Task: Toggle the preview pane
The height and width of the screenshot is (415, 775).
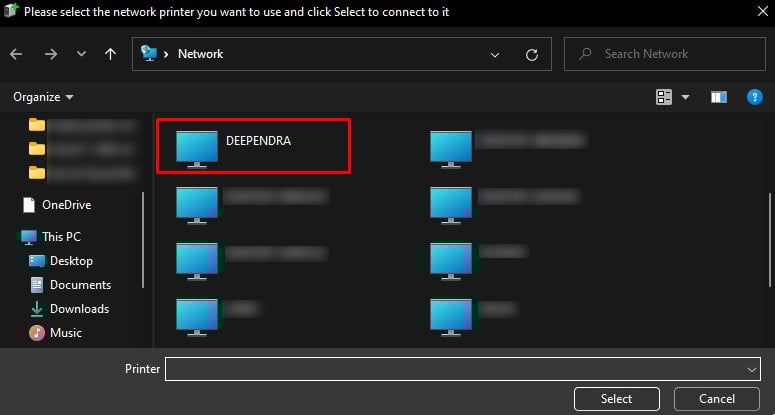Action: point(719,97)
